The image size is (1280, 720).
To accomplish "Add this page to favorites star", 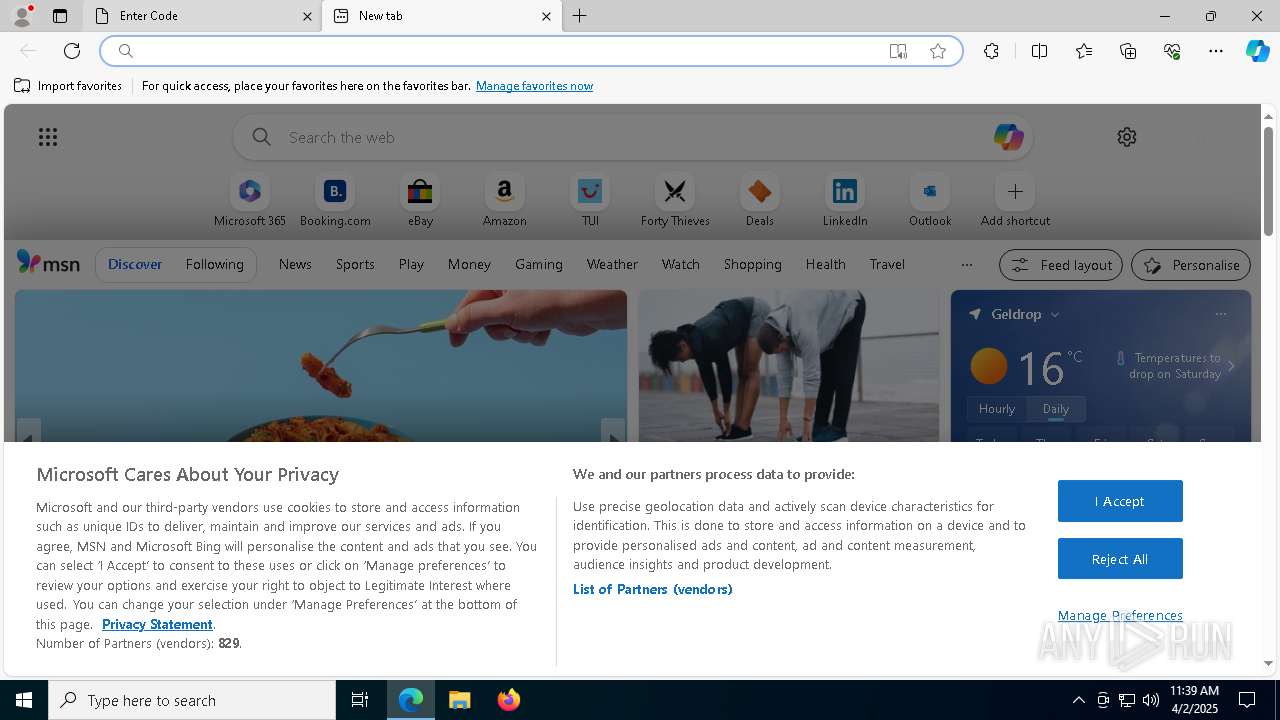I will pyautogui.click(x=938, y=51).
